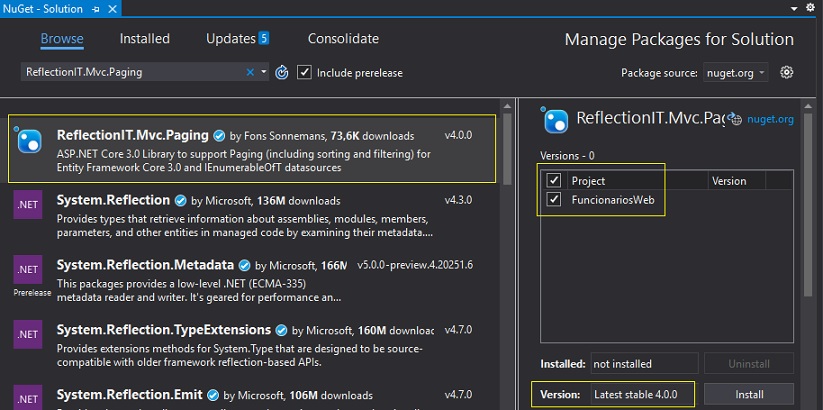Screen dimensions: 823x410
Task: Click the Install button
Action: coord(749,394)
